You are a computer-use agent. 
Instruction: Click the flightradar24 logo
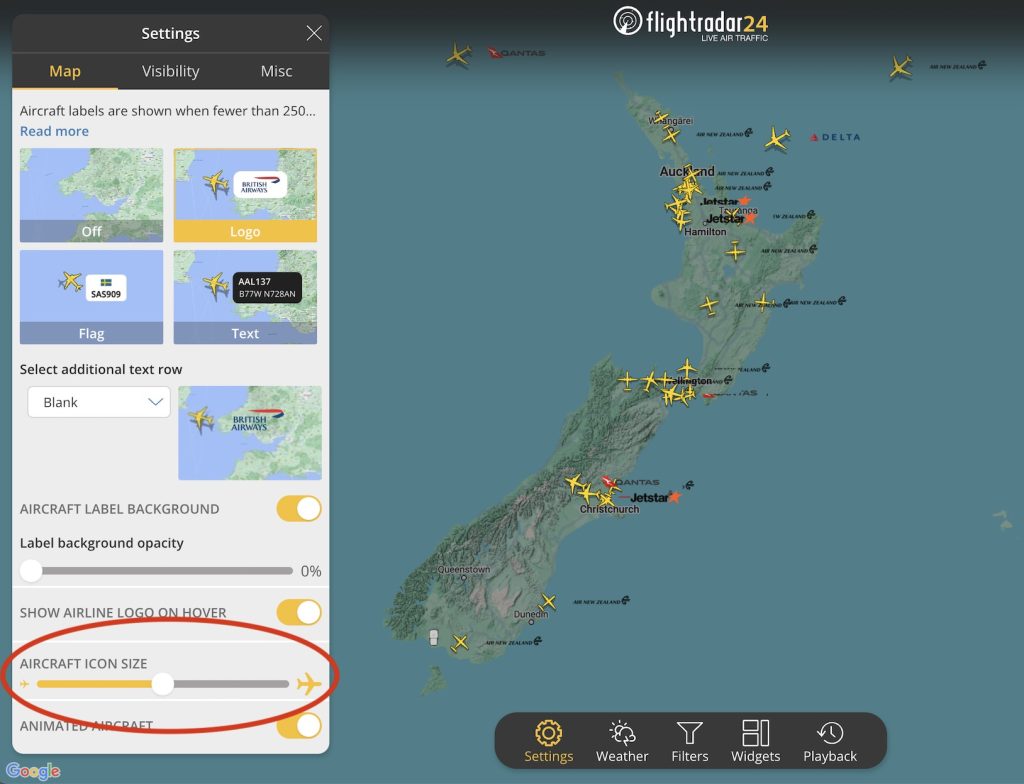pos(691,24)
